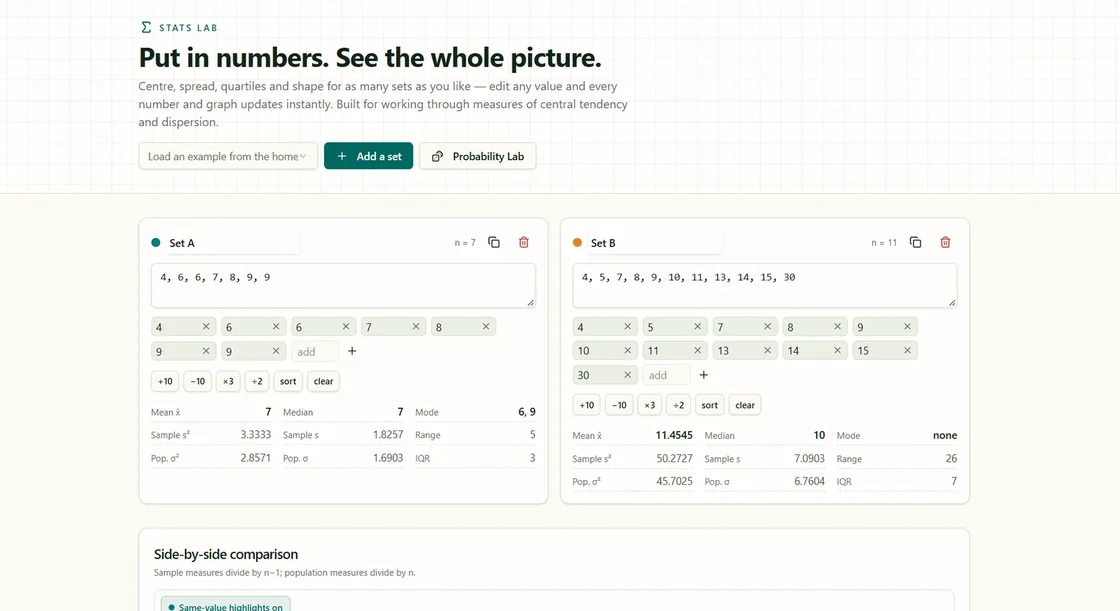Click Set B mean value 11.4545

(674, 435)
